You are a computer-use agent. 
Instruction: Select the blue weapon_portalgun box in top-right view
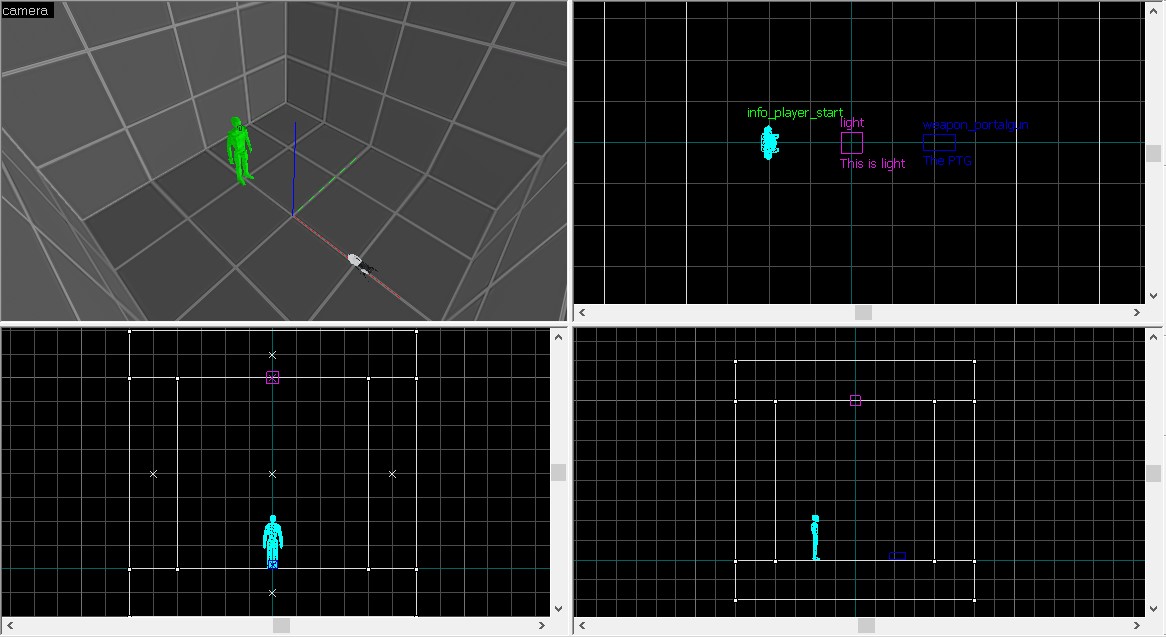939,143
